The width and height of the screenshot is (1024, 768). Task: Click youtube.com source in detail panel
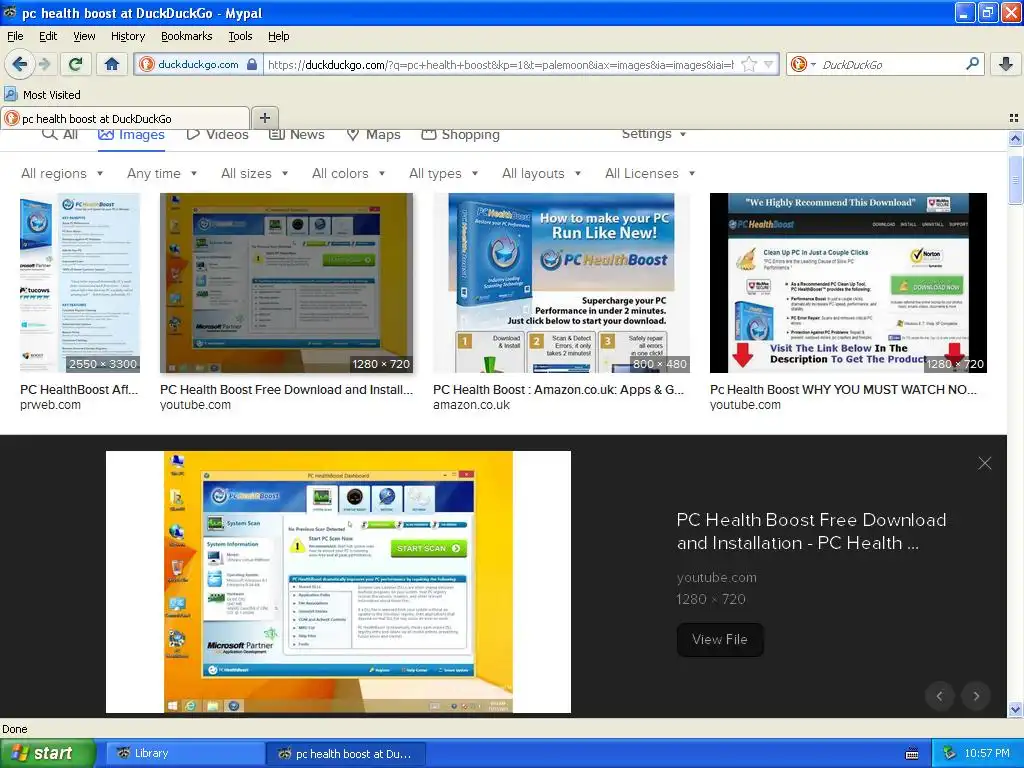[716, 577]
